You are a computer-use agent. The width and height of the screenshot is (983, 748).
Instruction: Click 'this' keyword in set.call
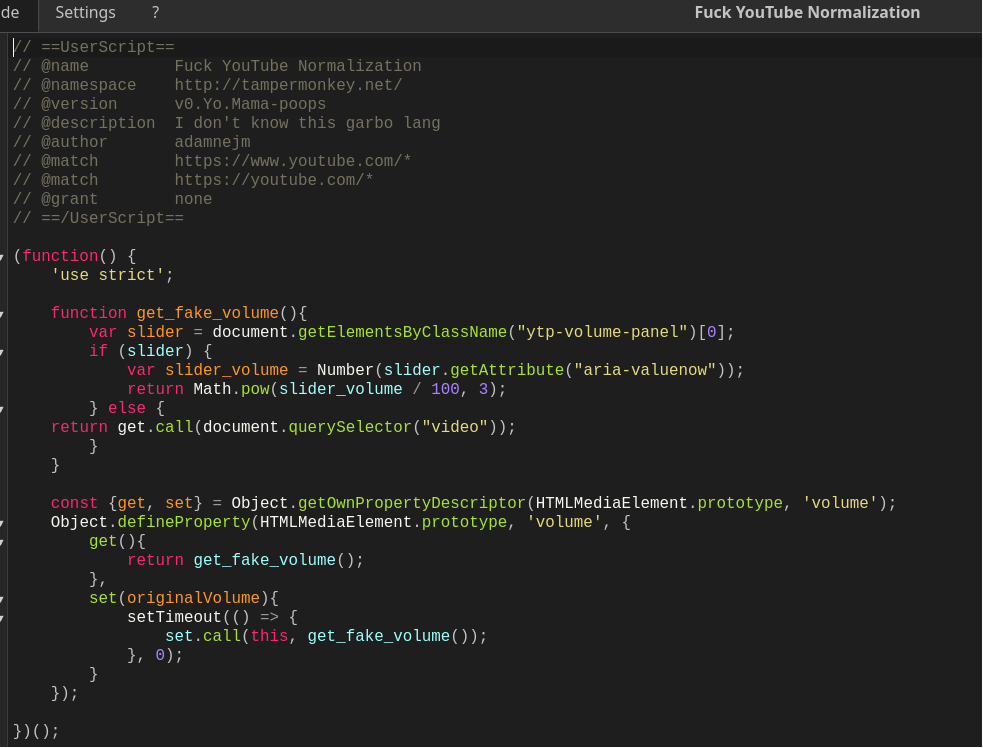click(269, 636)
